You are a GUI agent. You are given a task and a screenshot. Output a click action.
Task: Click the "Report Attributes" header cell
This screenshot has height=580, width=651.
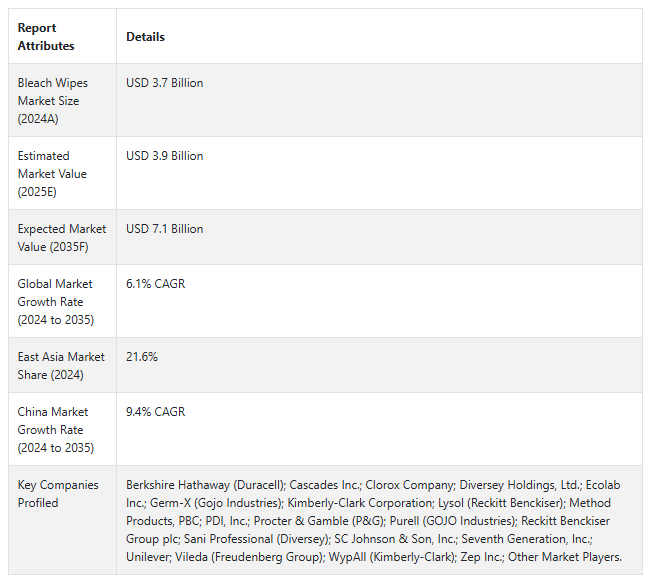(x=46, y=37)
